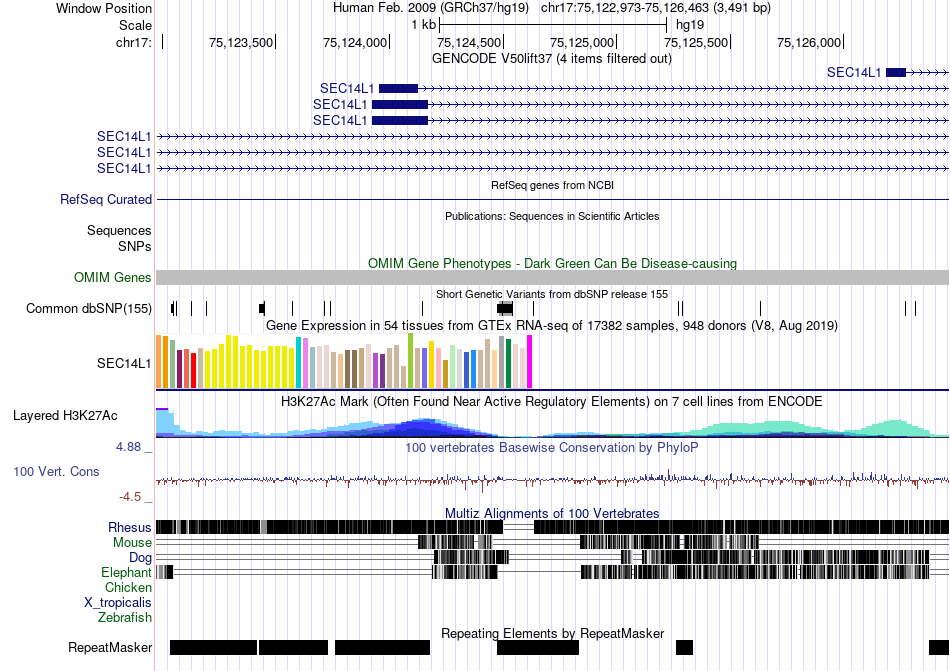Click the Human Feb. 2009 (GRCh37/hg19) assembly label

pyautogui.click(x=431, y=8)
